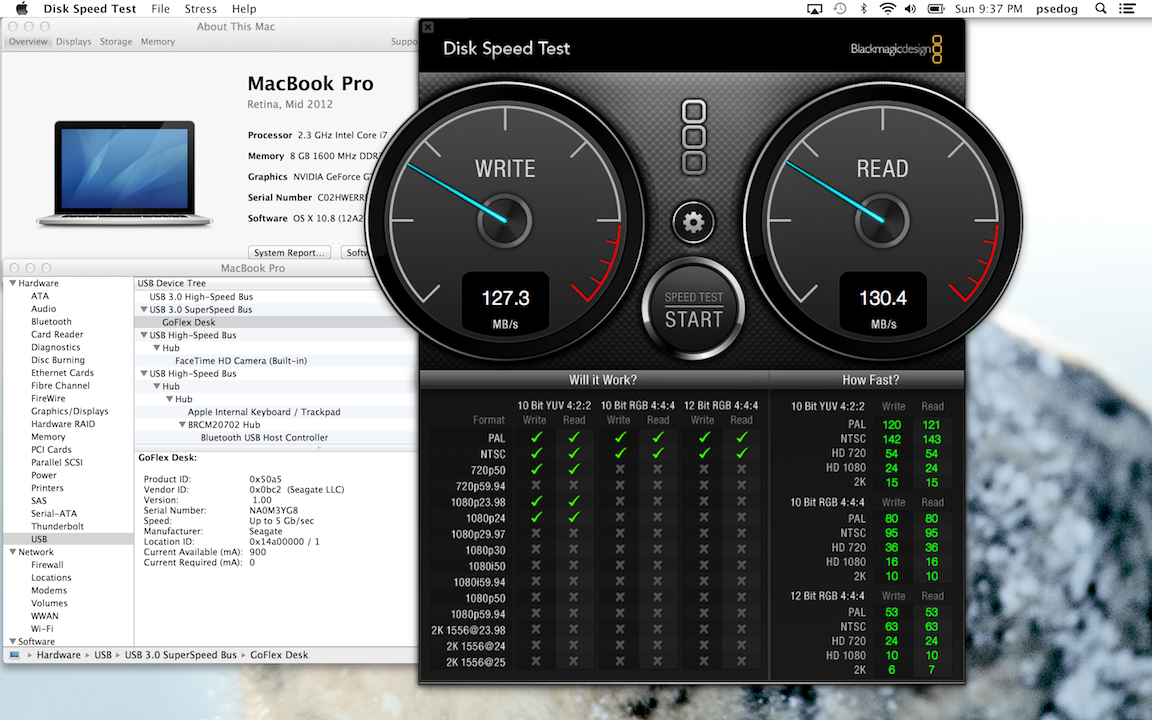
Task: Click the pane divider handle below device tree
Action: [319, 447]
